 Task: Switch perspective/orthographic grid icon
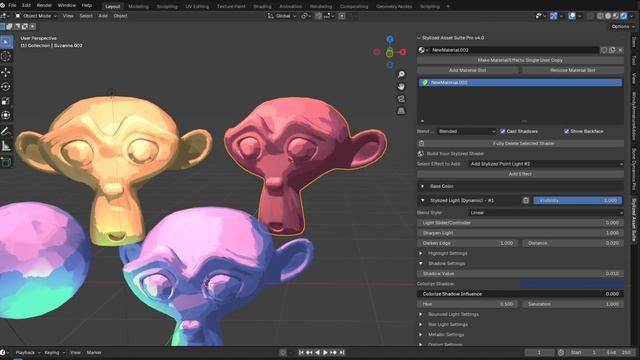pos(401,111)
